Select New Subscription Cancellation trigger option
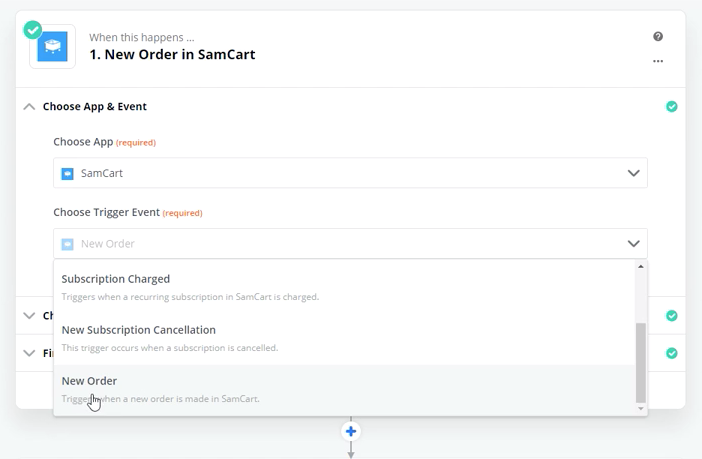 click(344, 339)
